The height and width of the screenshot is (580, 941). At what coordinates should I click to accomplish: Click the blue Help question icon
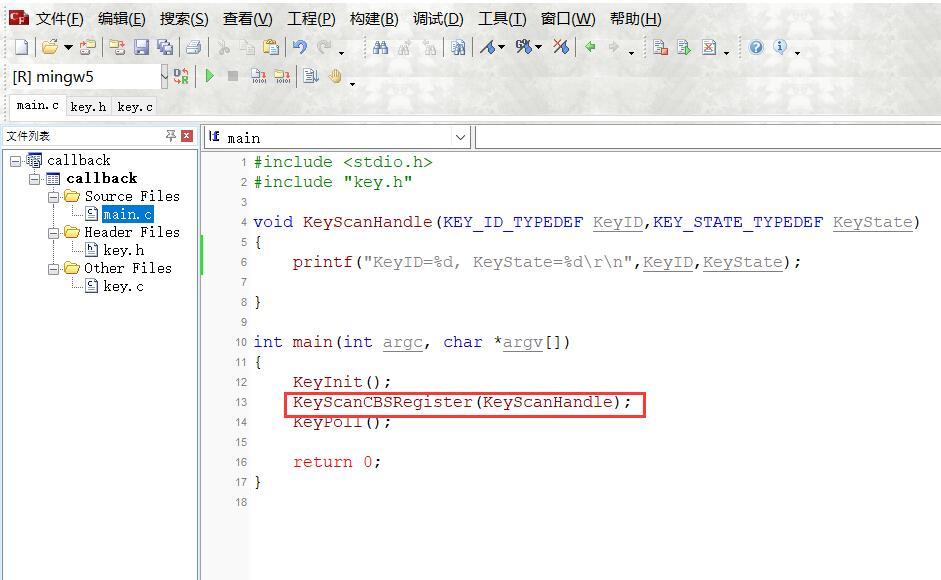point(756,47)
